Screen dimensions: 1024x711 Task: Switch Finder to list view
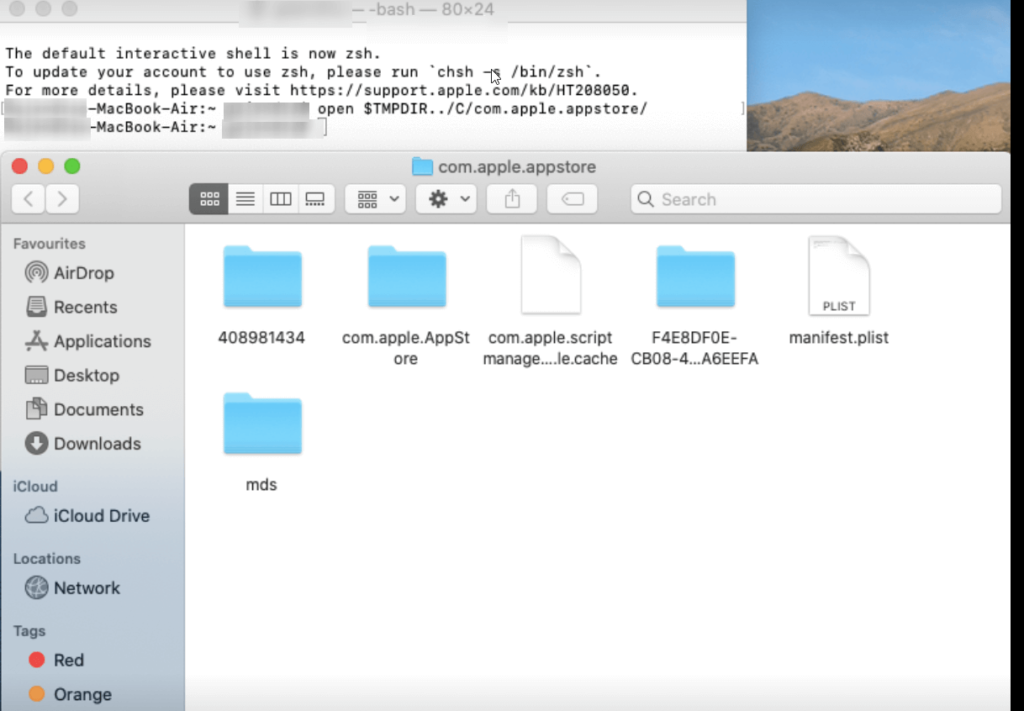click(245, 198)
